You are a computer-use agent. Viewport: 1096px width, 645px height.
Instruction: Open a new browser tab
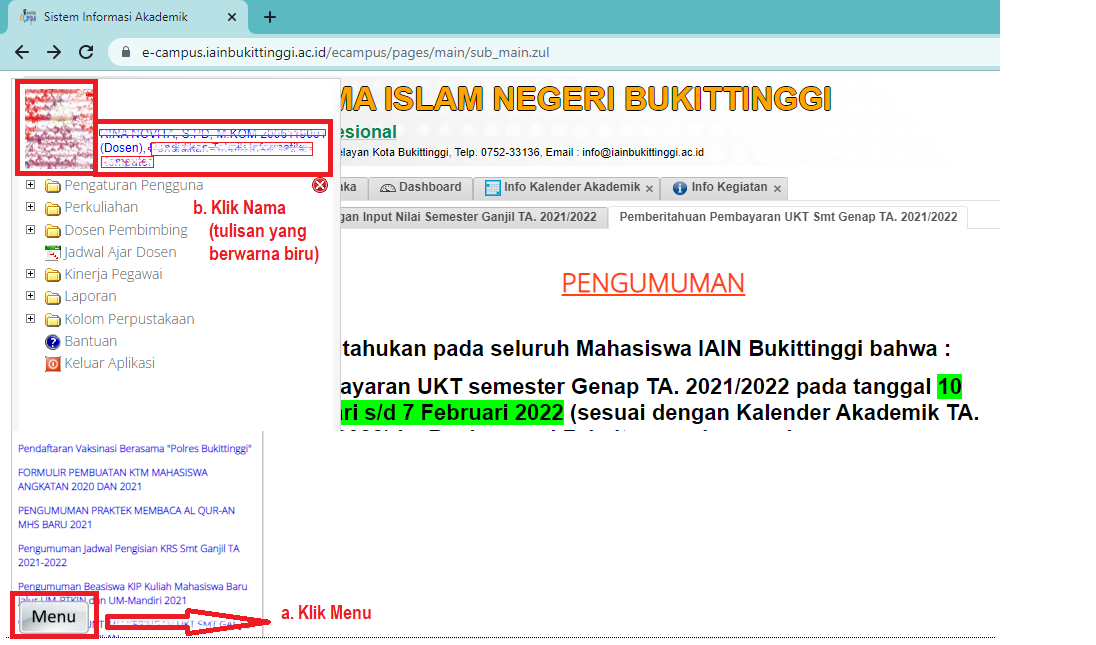click(x=270, y=17)
